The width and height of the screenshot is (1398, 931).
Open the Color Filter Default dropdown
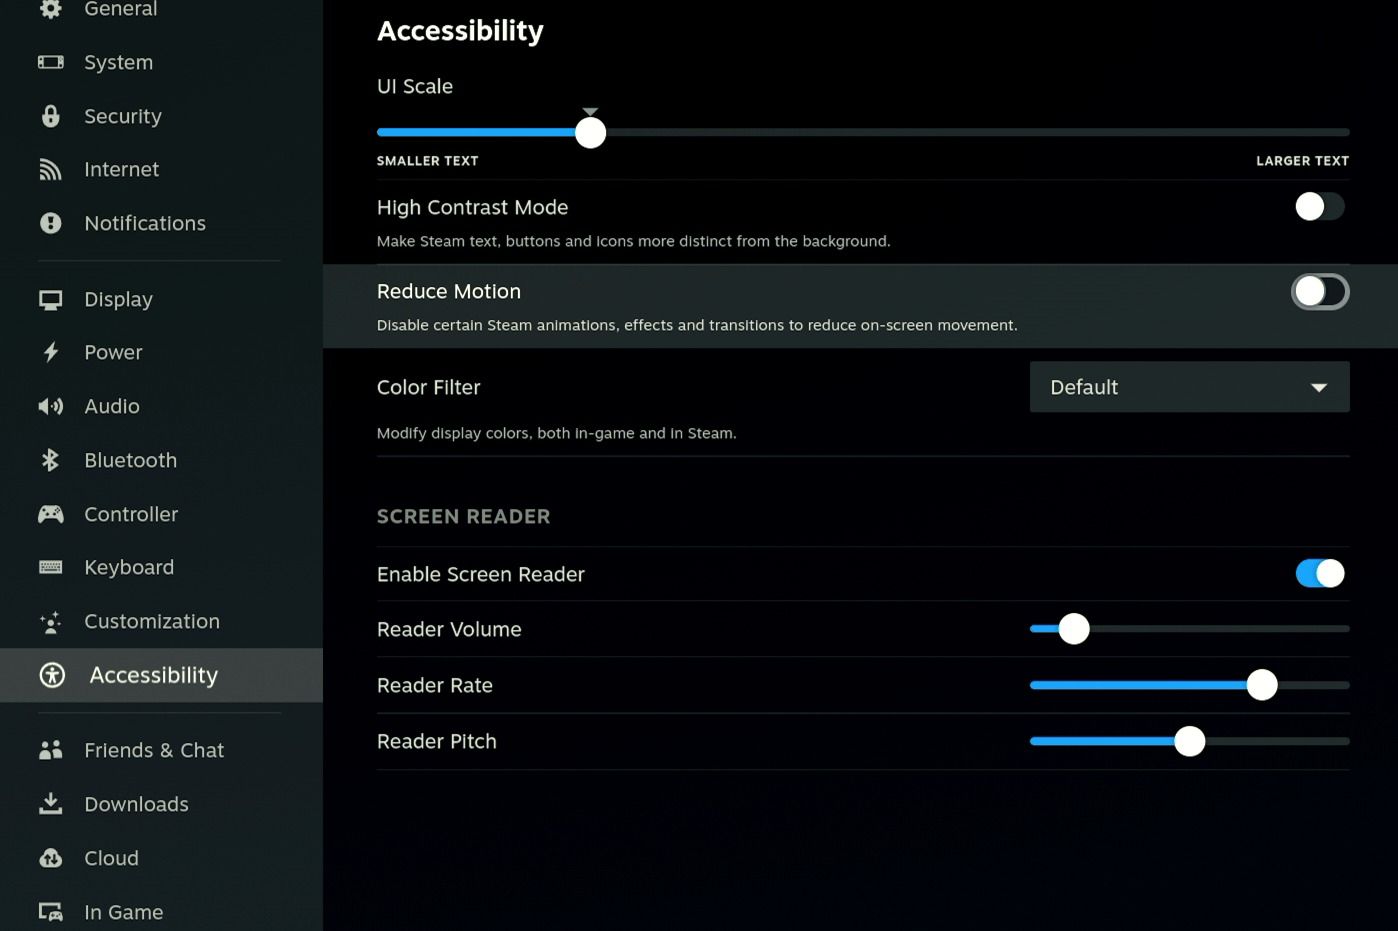click(1188, 387)
